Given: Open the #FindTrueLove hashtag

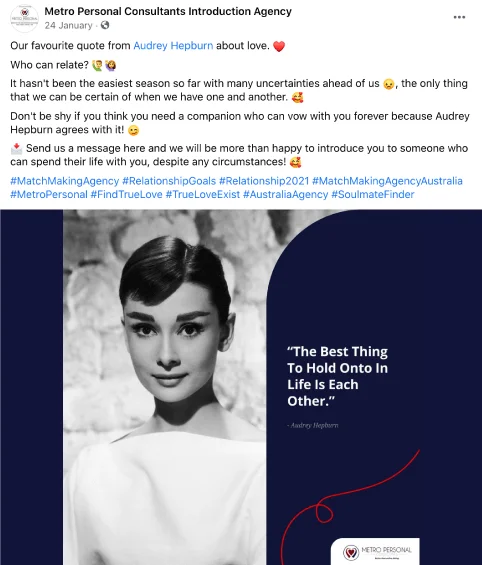Looking at the screenshot, I should pyautogui.click(x=126, y=195).
